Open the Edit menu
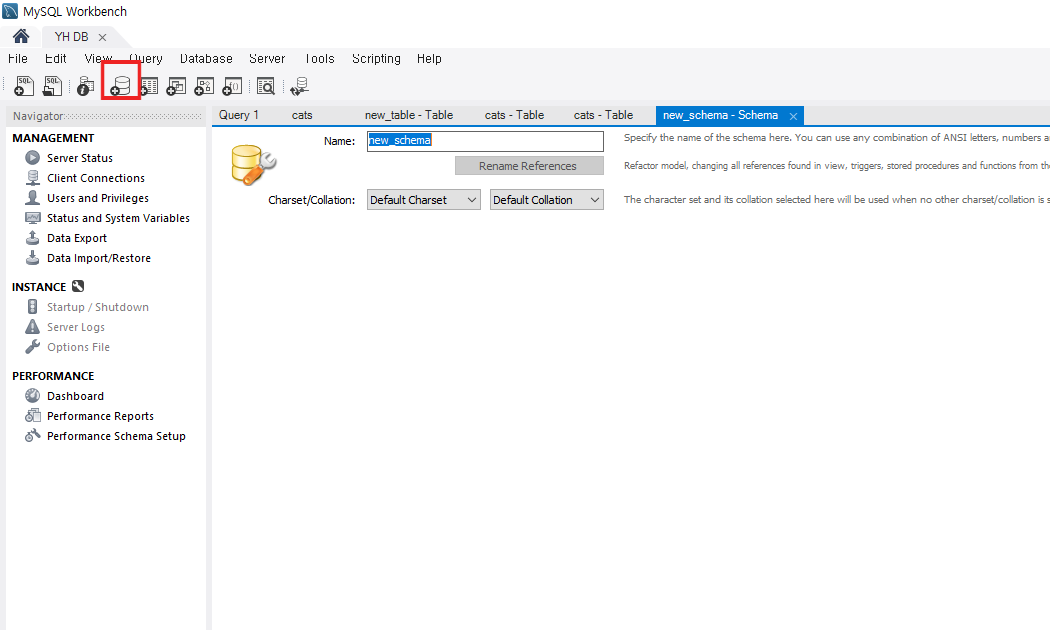The image size is (1050, 630). (x=56, y=58)
